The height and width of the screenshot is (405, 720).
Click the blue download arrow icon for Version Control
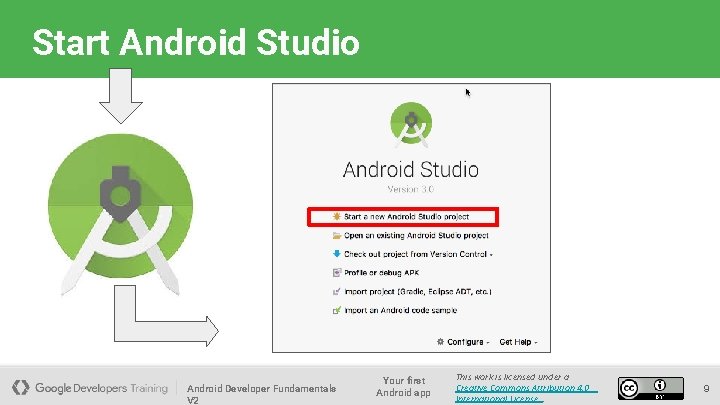tap(337, 254)
